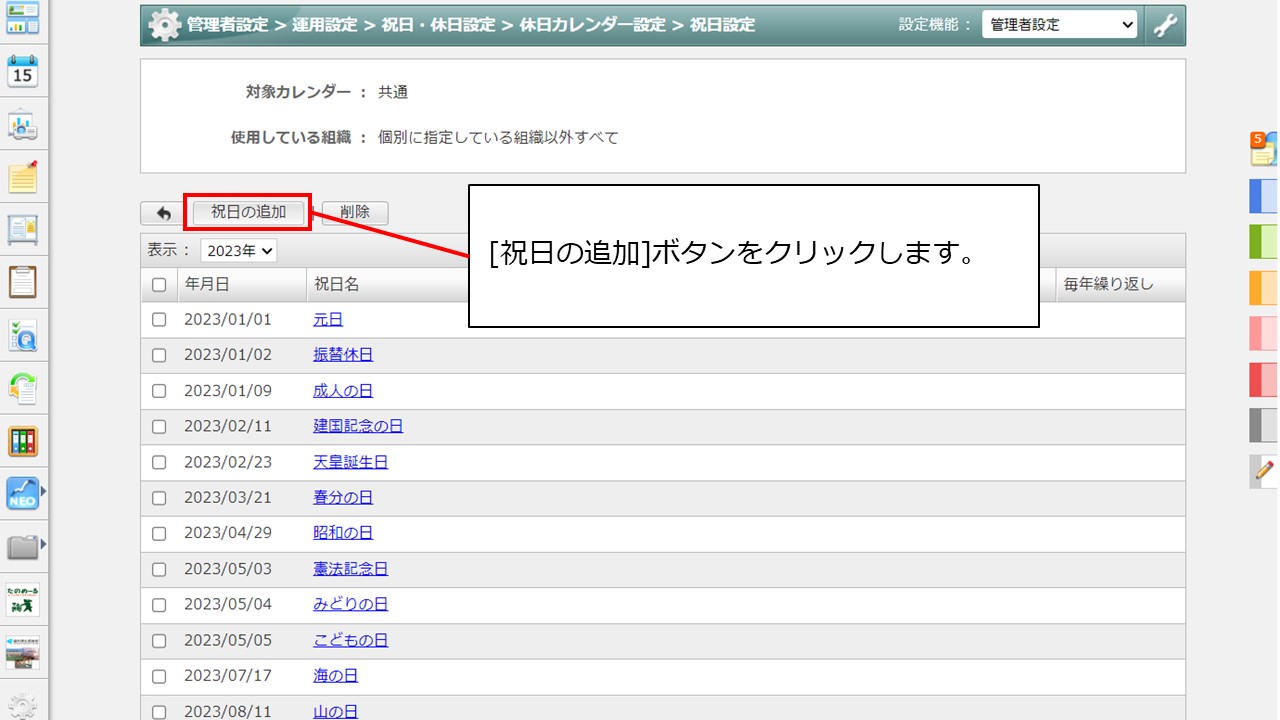Check the box for 2023/05/04 みどりの日
Image resolution: width=1280 pixels, height=720 pixels.
pyautogui.click(x=159, y=605)
